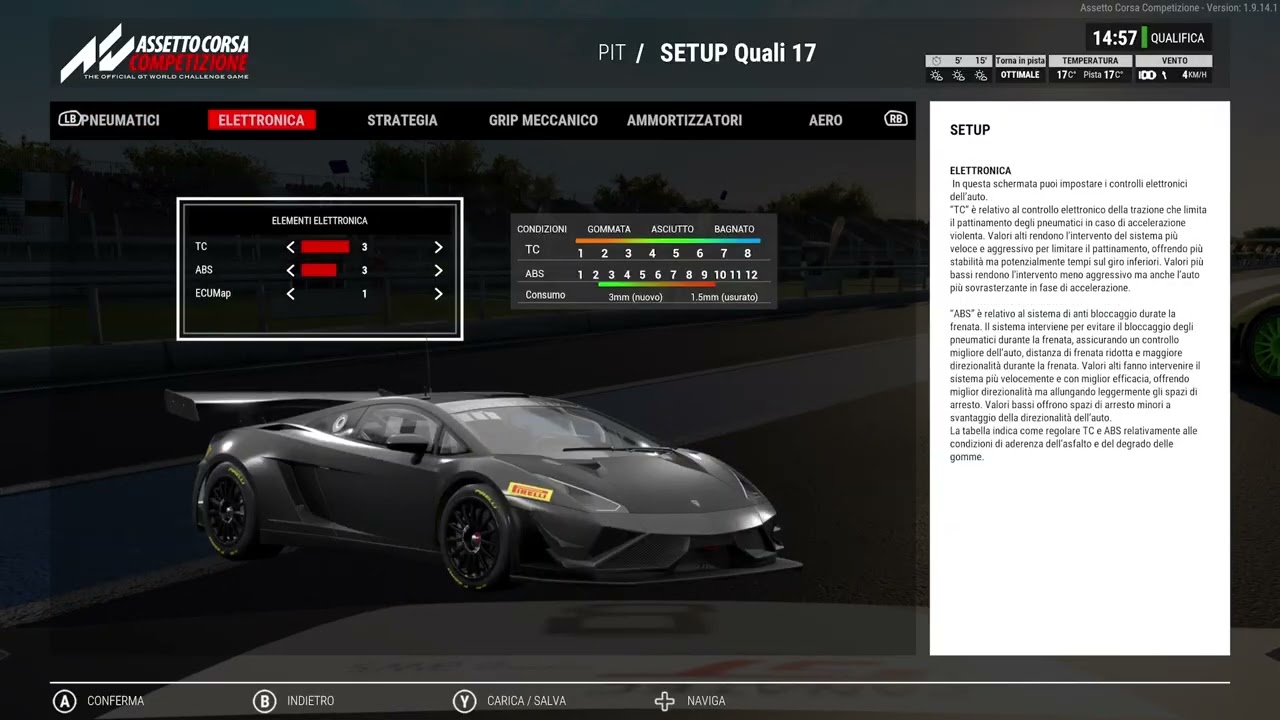Select the Elettronica tab
The width and height of the screenshot is (1280, 720).
point(261,120)
